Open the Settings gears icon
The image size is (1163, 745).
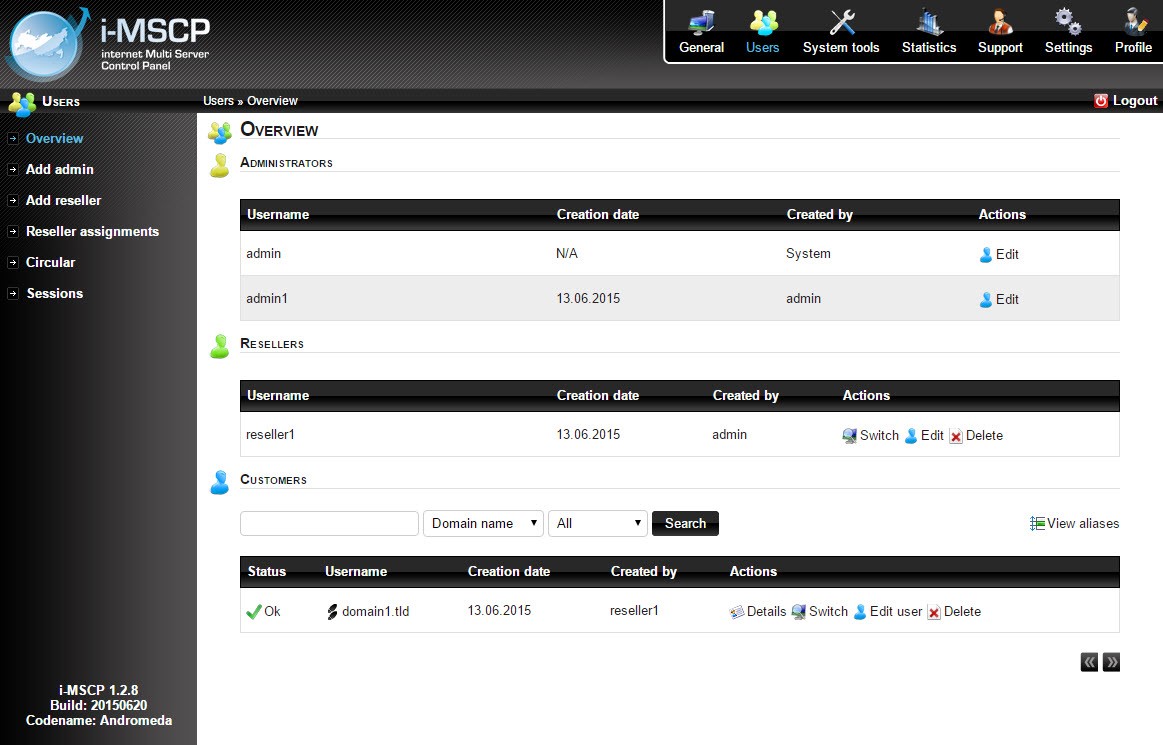tap(1068, 23)
